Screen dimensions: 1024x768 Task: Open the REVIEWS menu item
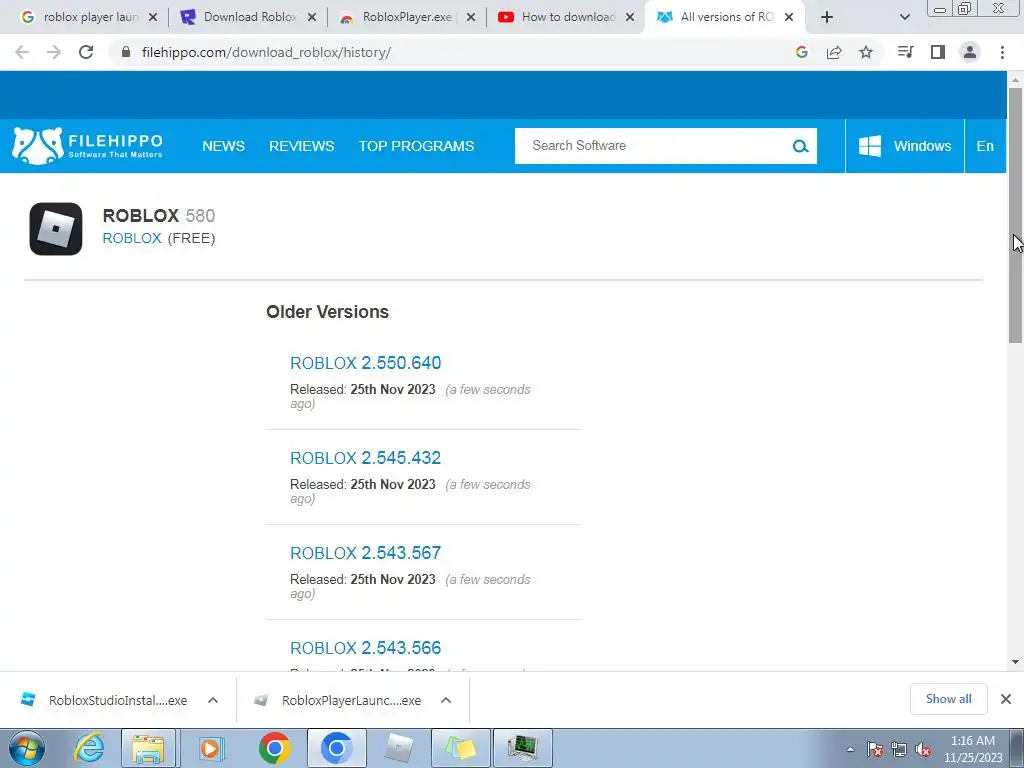click(x=301, y=146)
